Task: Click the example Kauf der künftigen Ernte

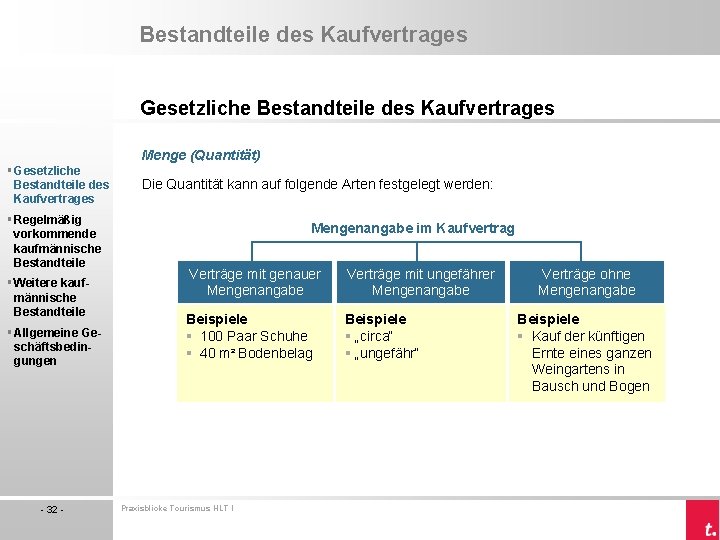Action: point(591,361)
